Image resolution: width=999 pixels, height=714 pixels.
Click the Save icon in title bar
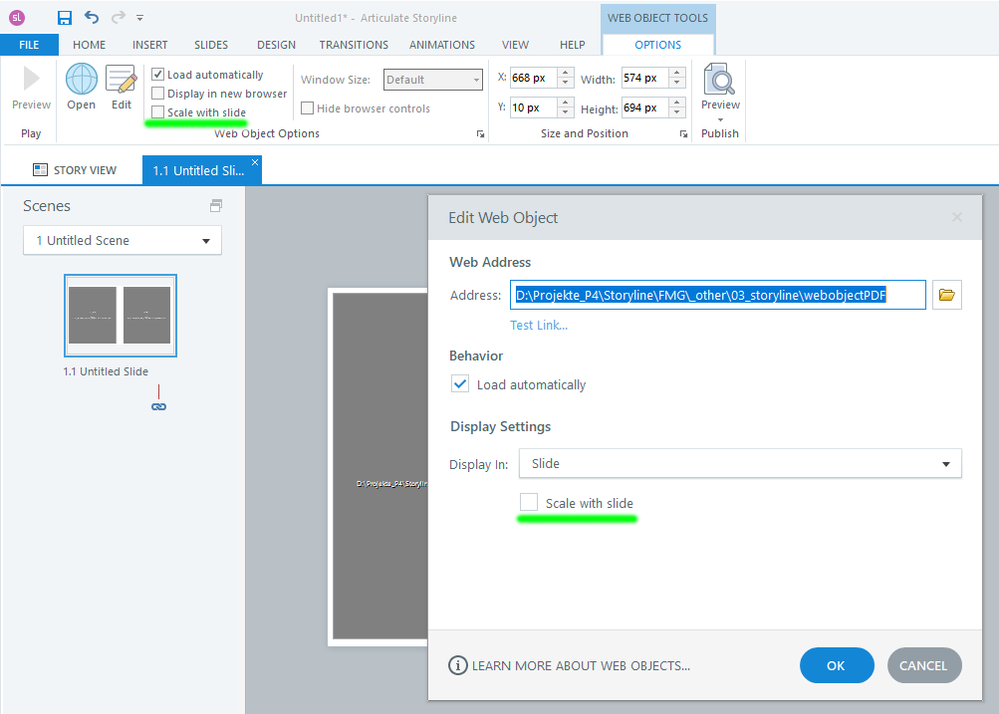(x=64, y=18)
